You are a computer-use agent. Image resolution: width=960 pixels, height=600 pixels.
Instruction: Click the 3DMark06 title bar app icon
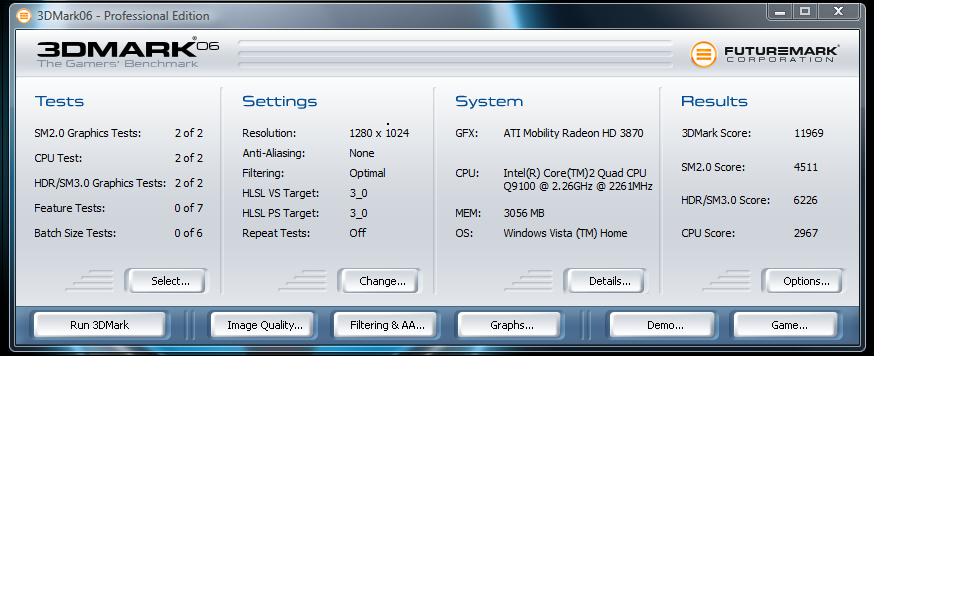[x=23, y=15]
